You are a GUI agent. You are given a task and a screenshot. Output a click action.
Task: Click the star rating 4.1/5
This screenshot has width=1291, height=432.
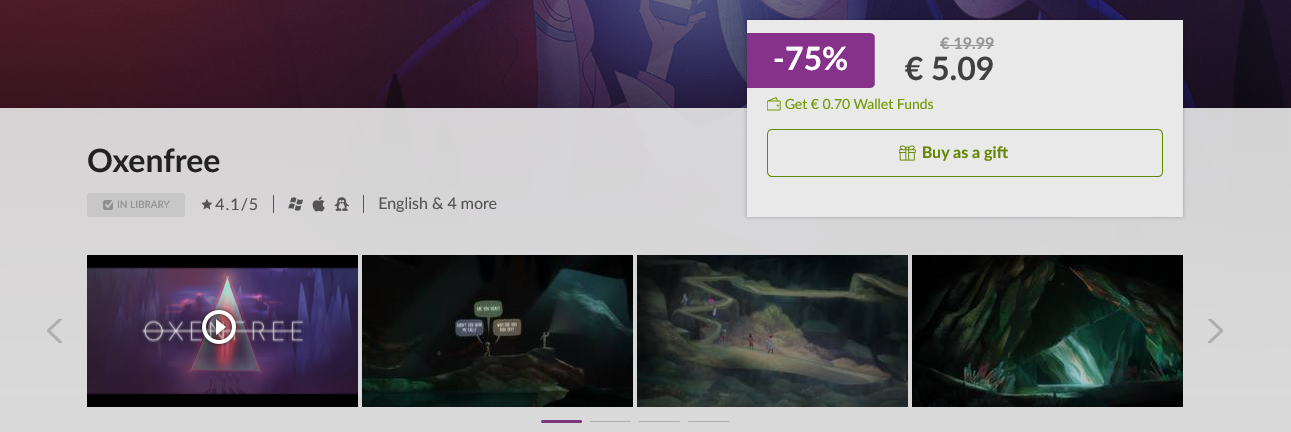(x=229, y=204)
